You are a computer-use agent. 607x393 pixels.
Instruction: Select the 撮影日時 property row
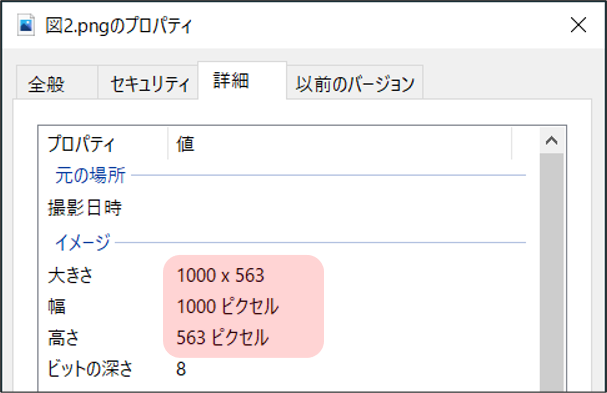[x=286, y=208]
